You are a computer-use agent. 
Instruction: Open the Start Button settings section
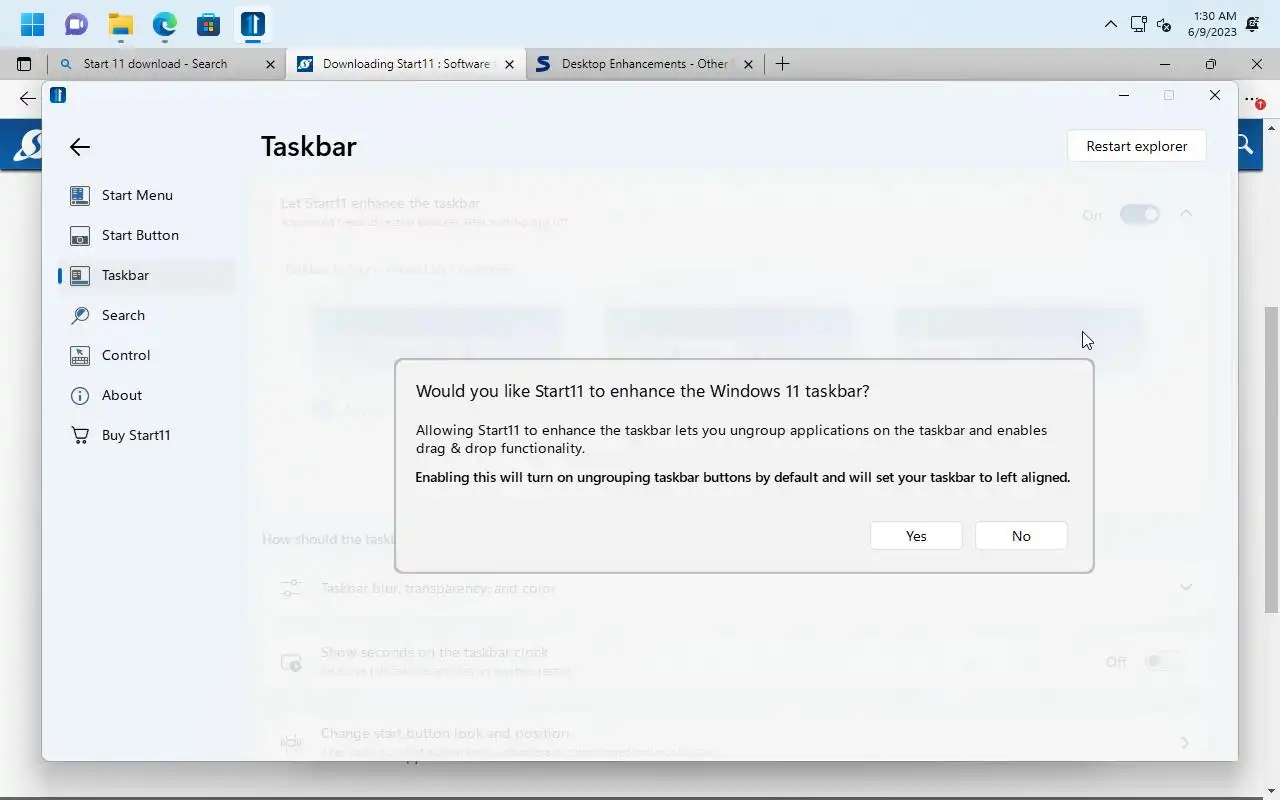click(x=147, y=235)
